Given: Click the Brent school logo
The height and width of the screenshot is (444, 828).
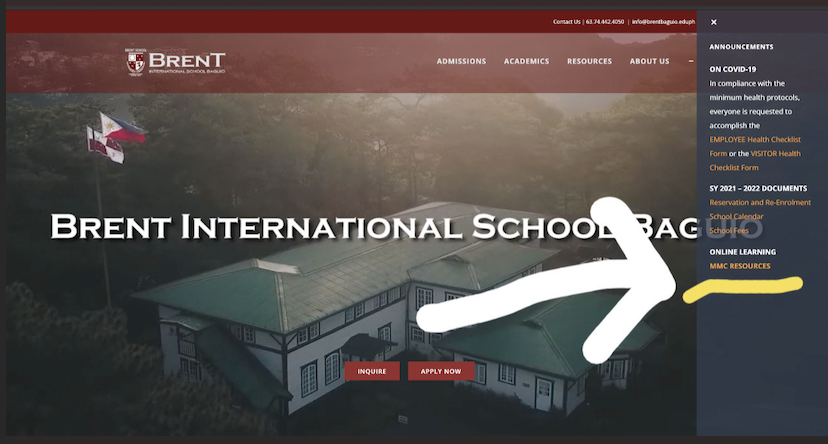Looking at the screenshot, I should 176,62.
